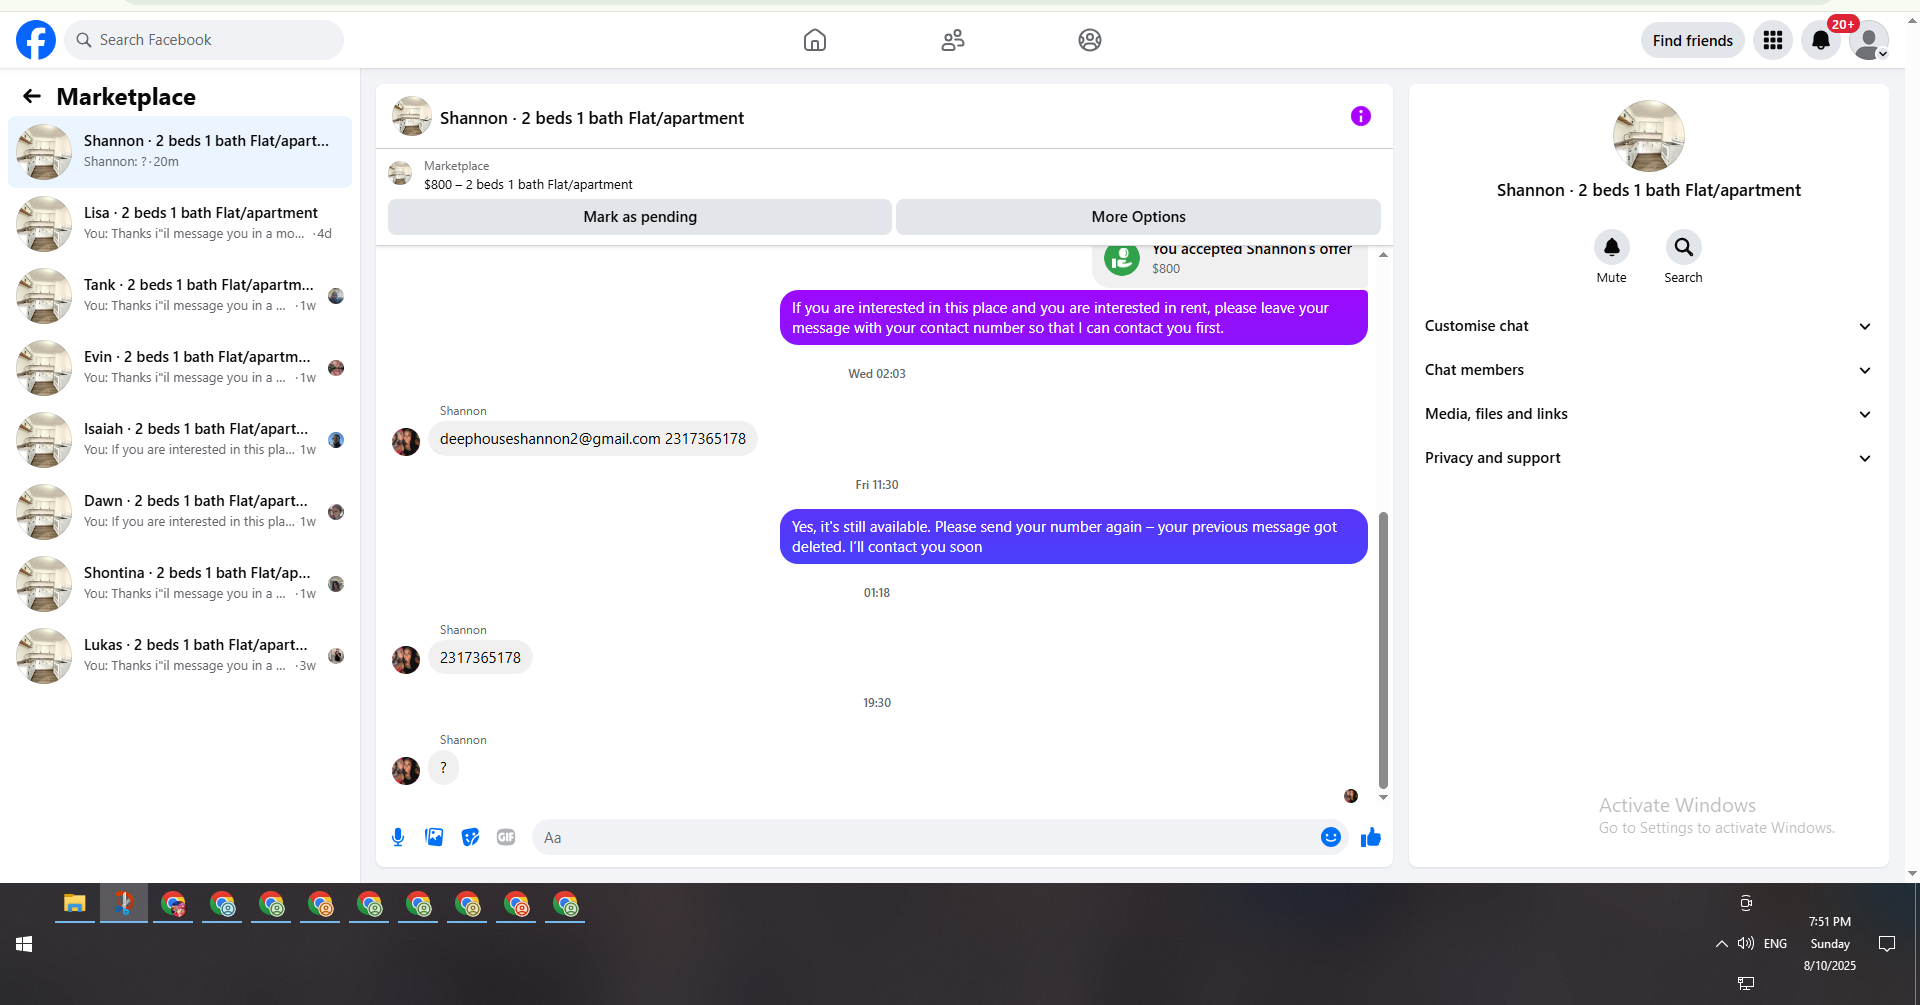
Task: Expand the Customise chat section
Action: (x=1648, y=326)
